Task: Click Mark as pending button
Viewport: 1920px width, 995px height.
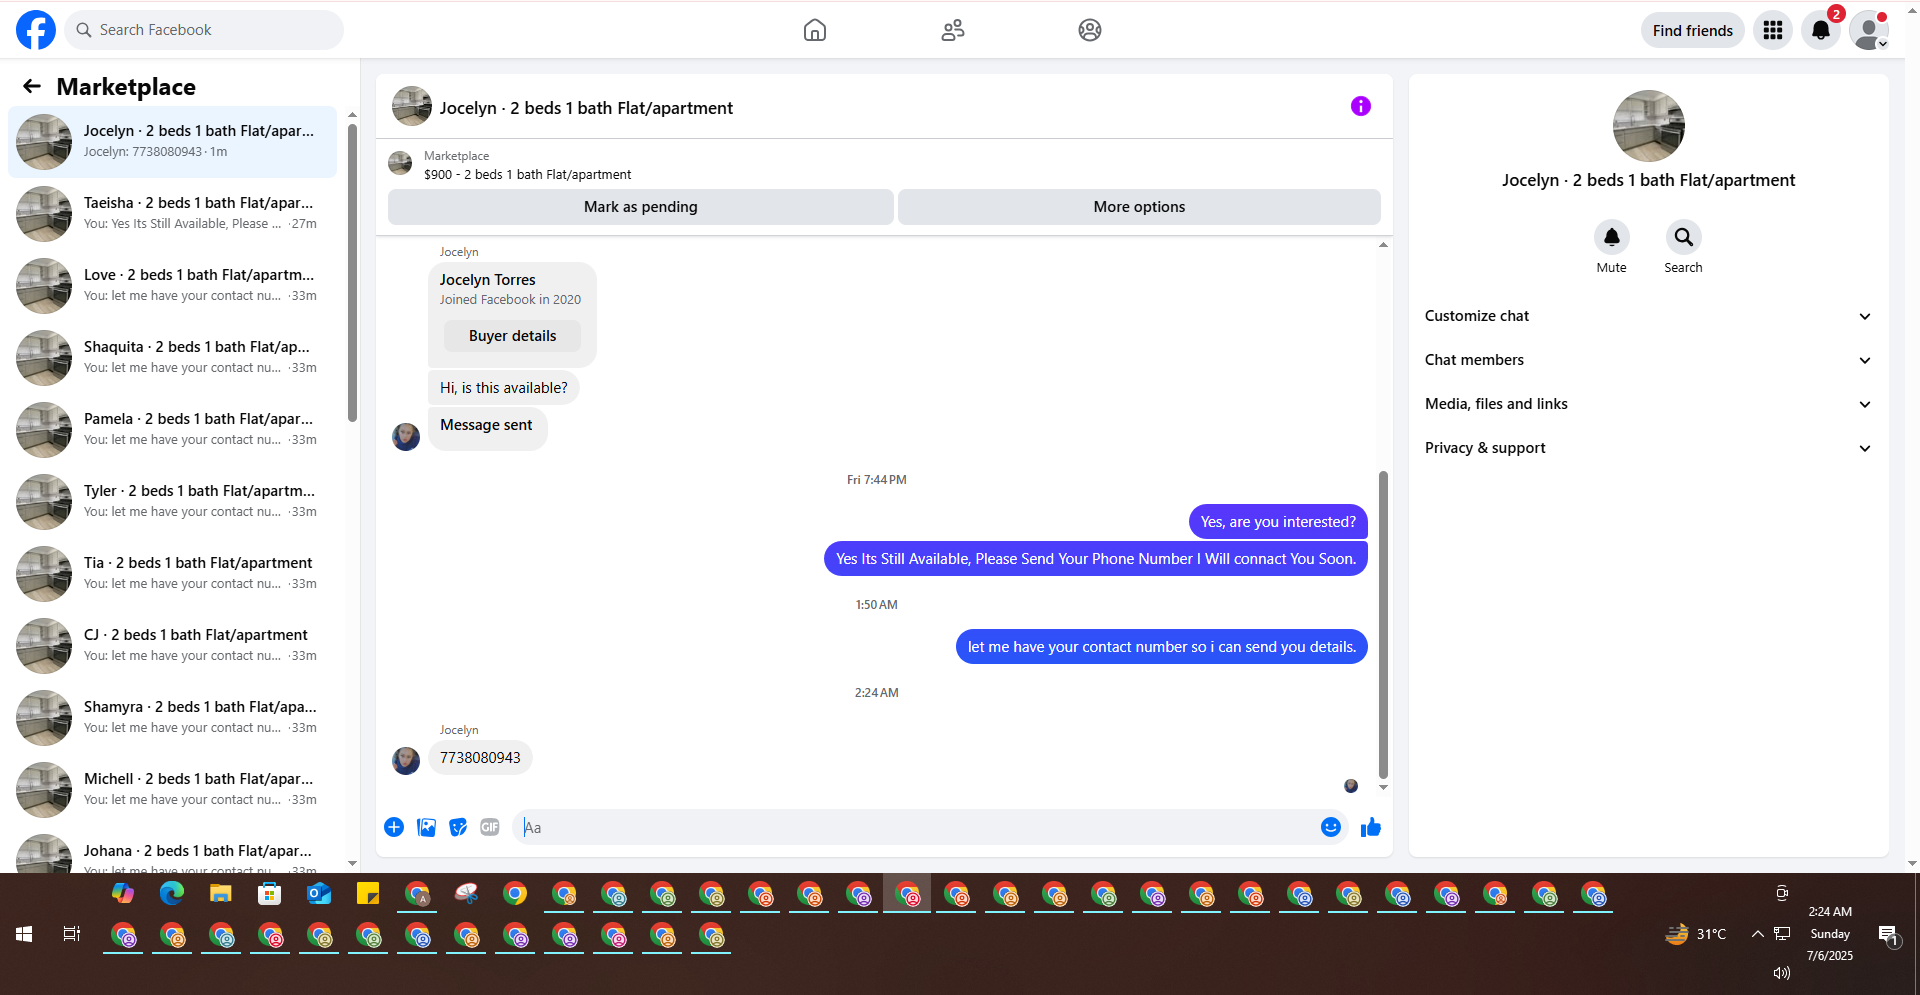Action: 641,207
